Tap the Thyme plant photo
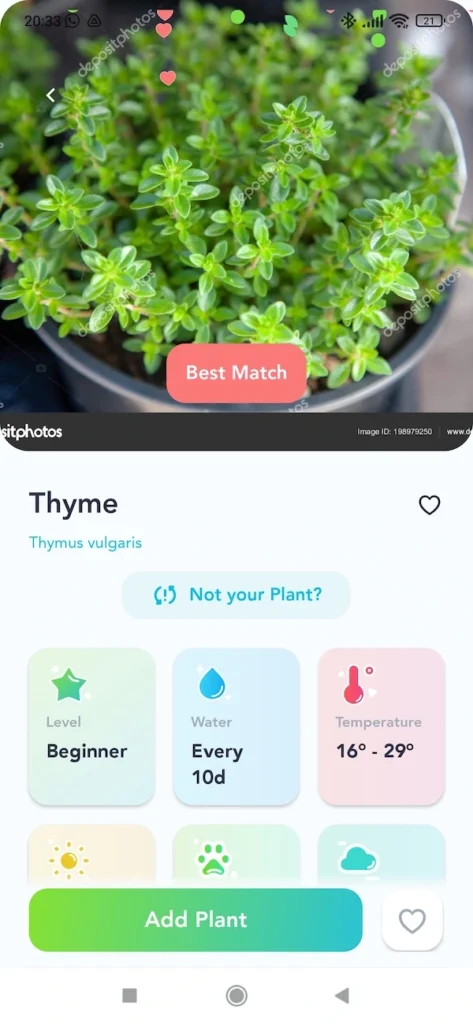This screenshot has height=1024, width=473. pos(236,209)
